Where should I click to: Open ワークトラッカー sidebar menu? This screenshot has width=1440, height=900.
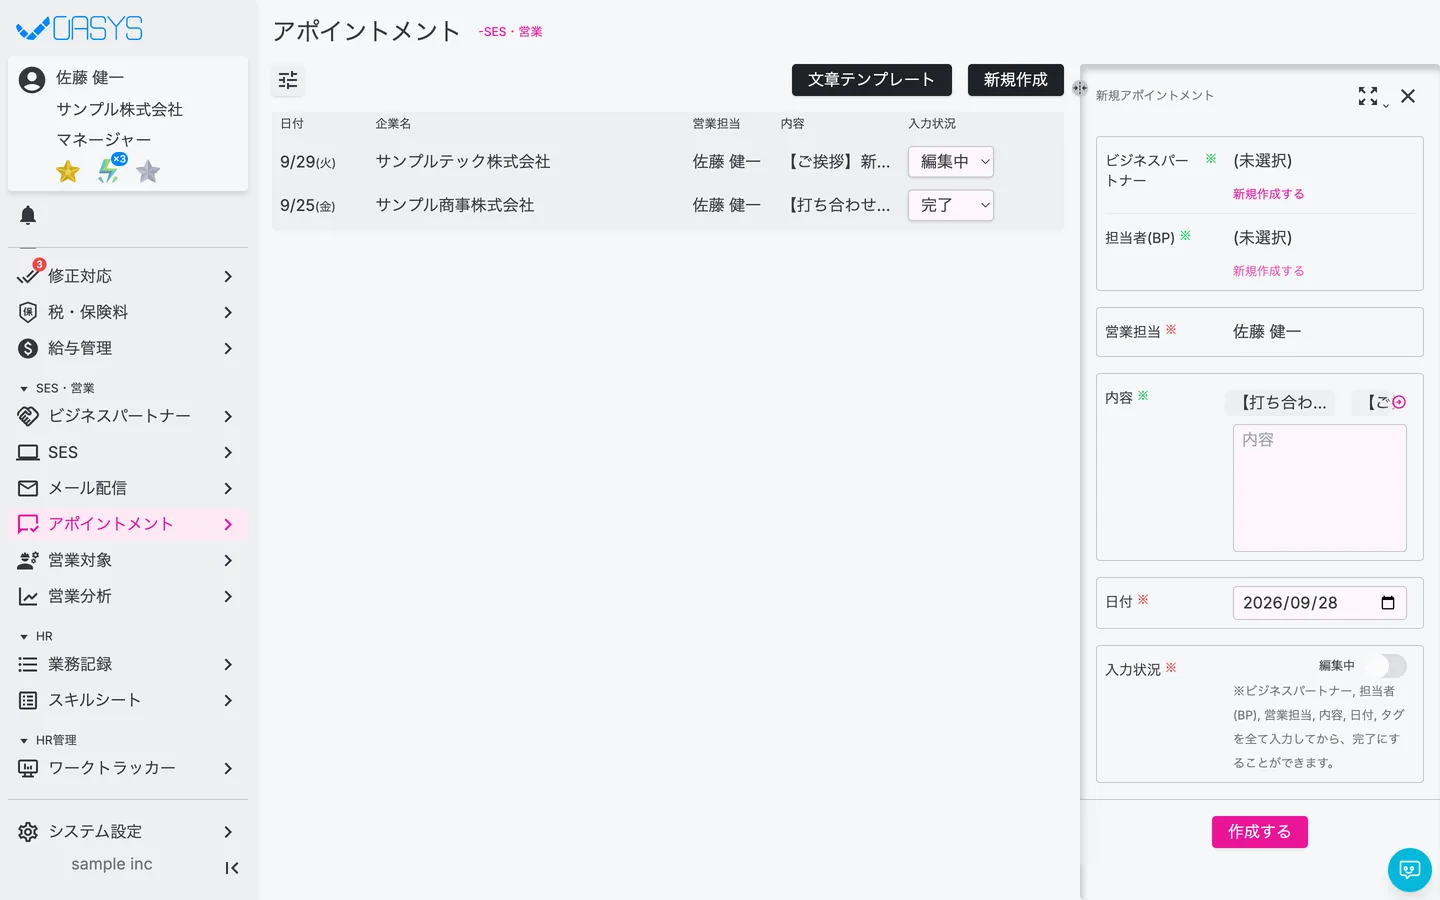128,768
